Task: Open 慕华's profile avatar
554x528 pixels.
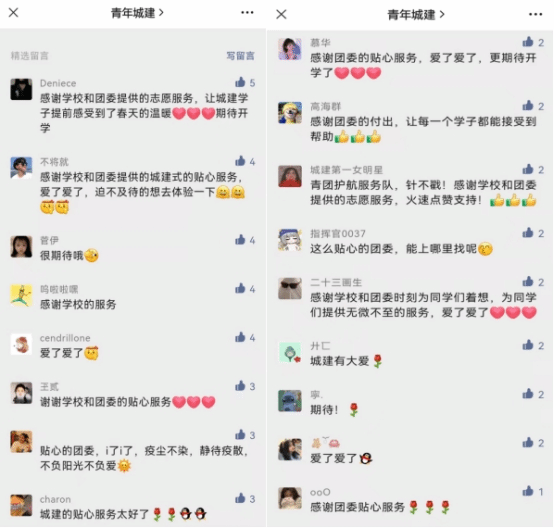Action: point(290,49)
